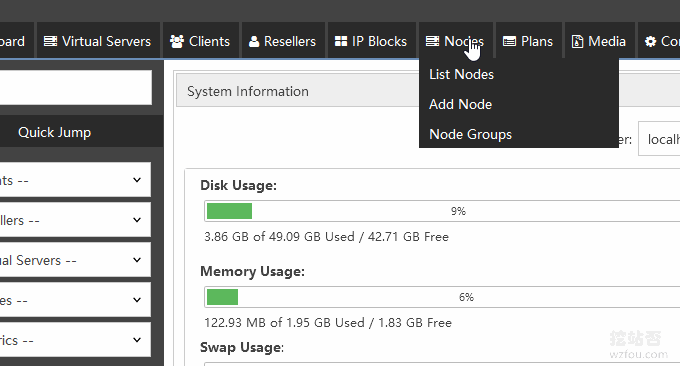Click the '6%' memory usage value
Image resolution: width=680 pixels, height=366 pixels.
coord(466,297)
